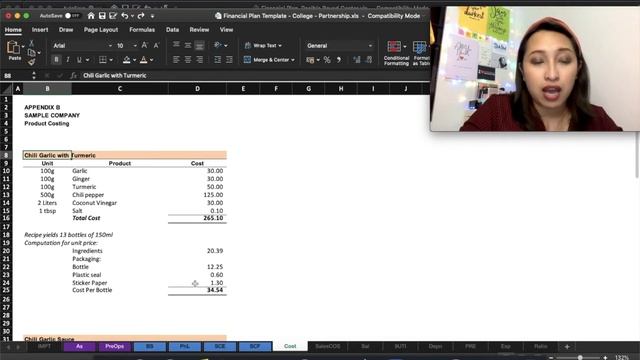
Task: Click the Format Painter brush icon
Action: (x=31, y=62)
